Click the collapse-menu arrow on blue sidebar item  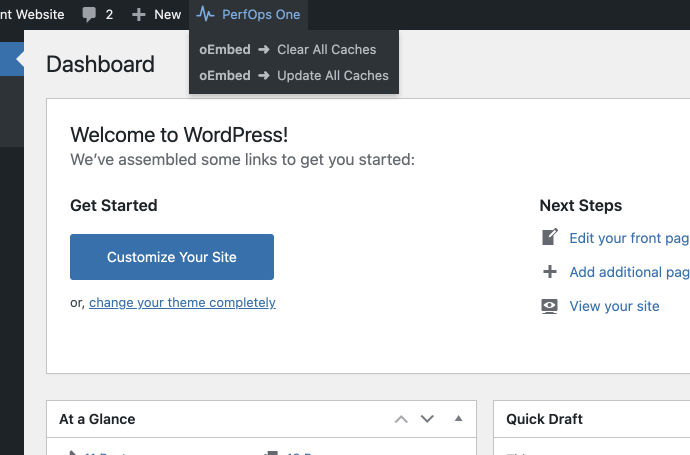coord(19,59)
